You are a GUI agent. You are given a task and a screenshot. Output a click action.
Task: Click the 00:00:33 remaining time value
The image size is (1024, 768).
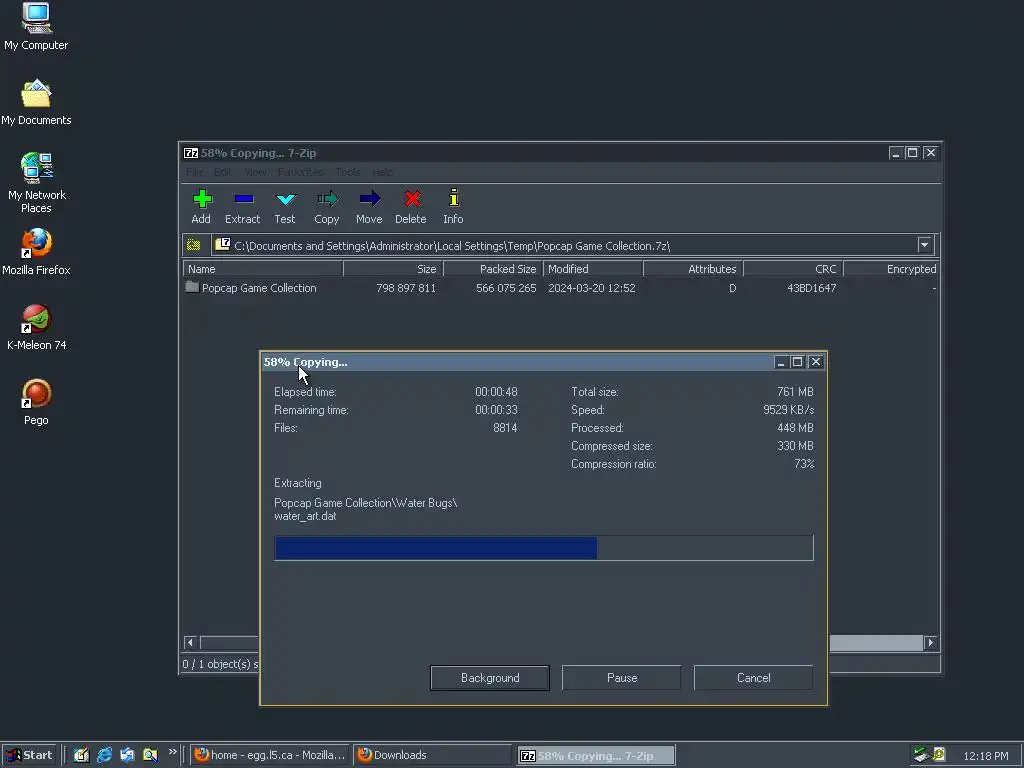(x=496, y=410)
